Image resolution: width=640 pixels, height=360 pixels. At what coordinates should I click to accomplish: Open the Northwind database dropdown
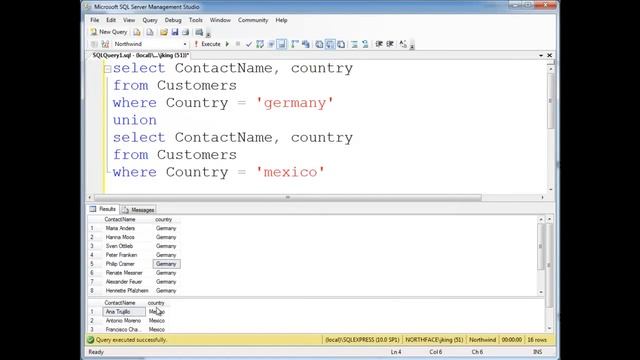tap(185, 44)
